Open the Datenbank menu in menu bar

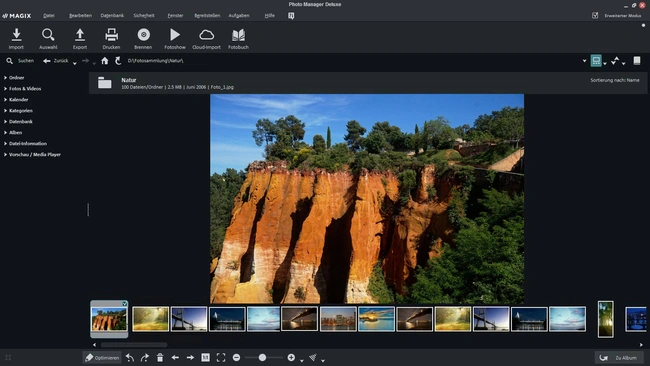(112, 16)
